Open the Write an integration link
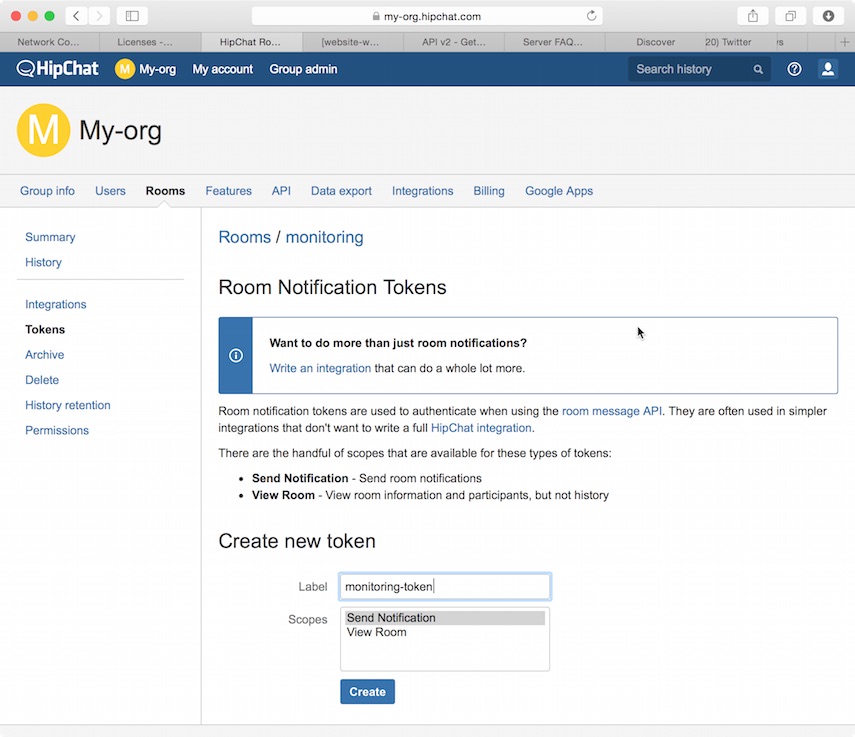 pyautogui.click(x=320, y=368)
